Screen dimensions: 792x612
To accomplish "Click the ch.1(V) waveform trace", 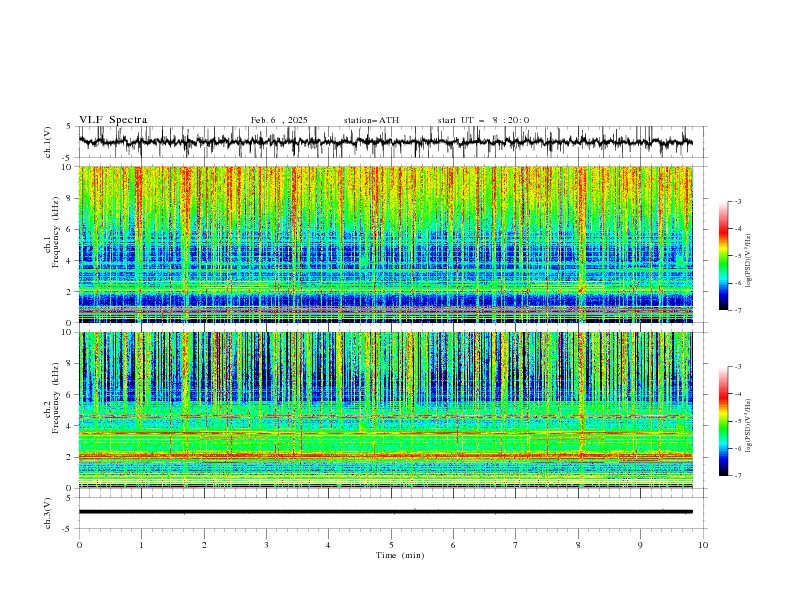I will tap(386, 142).
